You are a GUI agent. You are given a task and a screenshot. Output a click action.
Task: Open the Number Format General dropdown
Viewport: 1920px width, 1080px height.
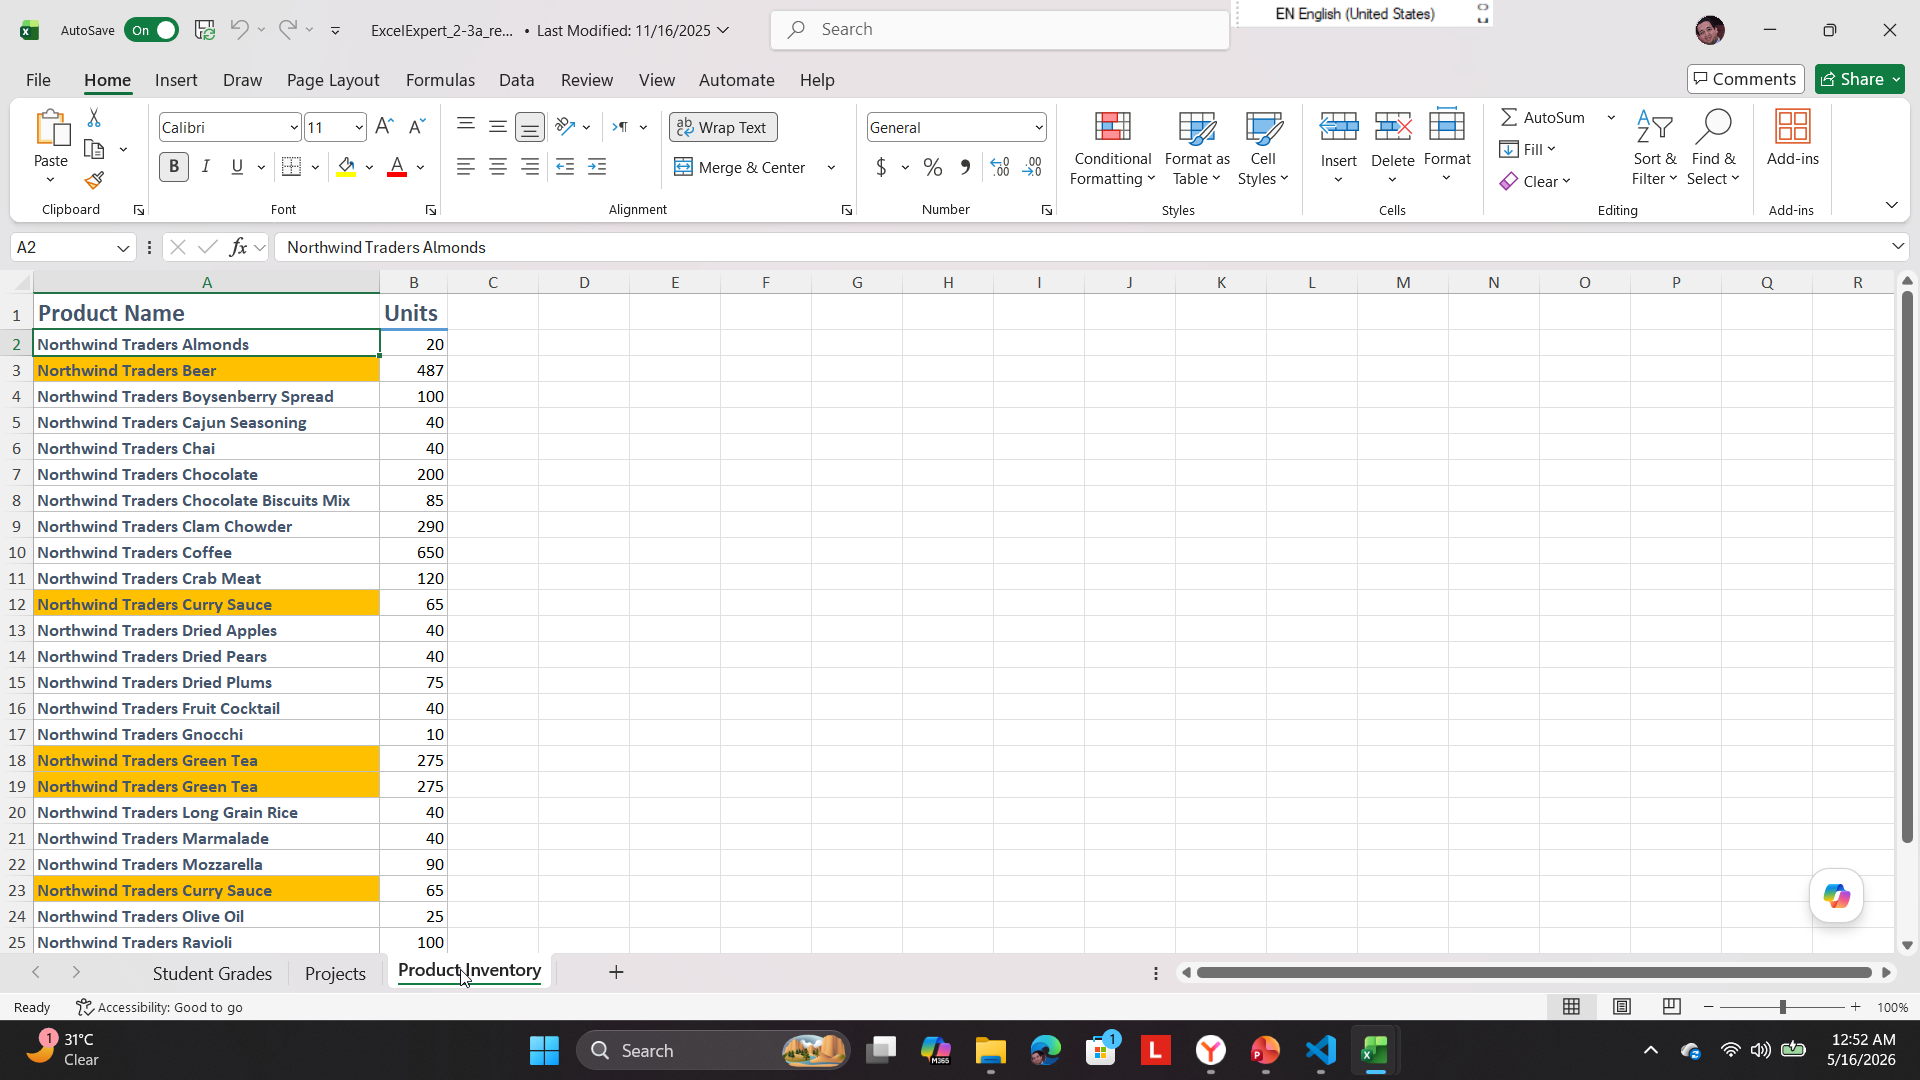pyautogui.click(x=1038, y=127)
